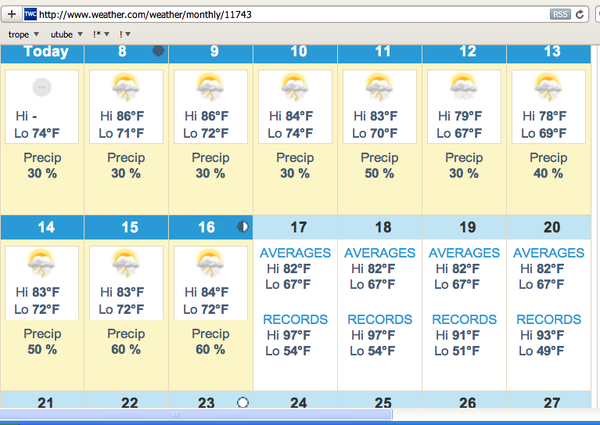Image resolution: width=600 pixels, height=425 pixels.
Task: Open the trope bookmarks folder
Action: coord(24,34)
